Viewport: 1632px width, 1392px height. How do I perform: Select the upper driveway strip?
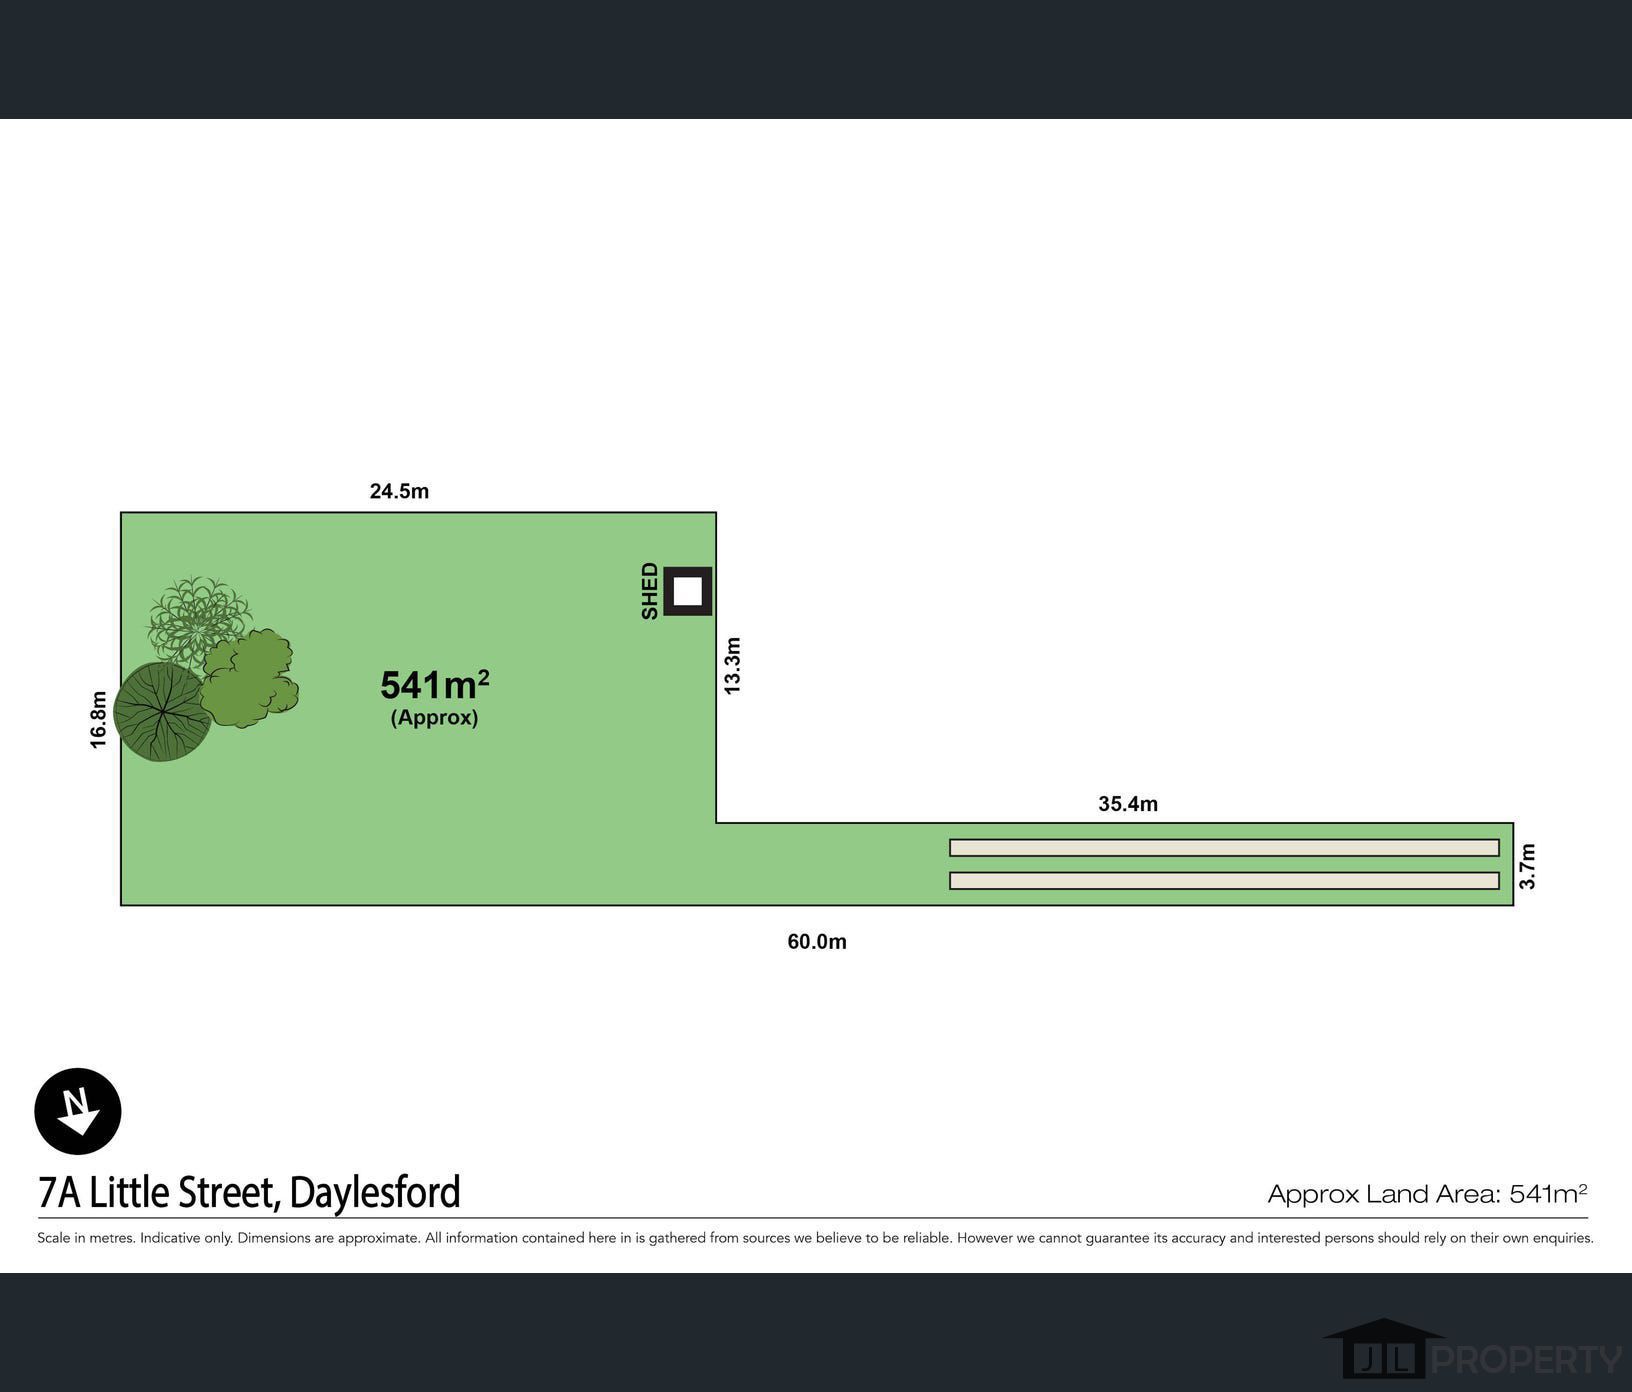pyautogui.click(x=1223, y=848)
